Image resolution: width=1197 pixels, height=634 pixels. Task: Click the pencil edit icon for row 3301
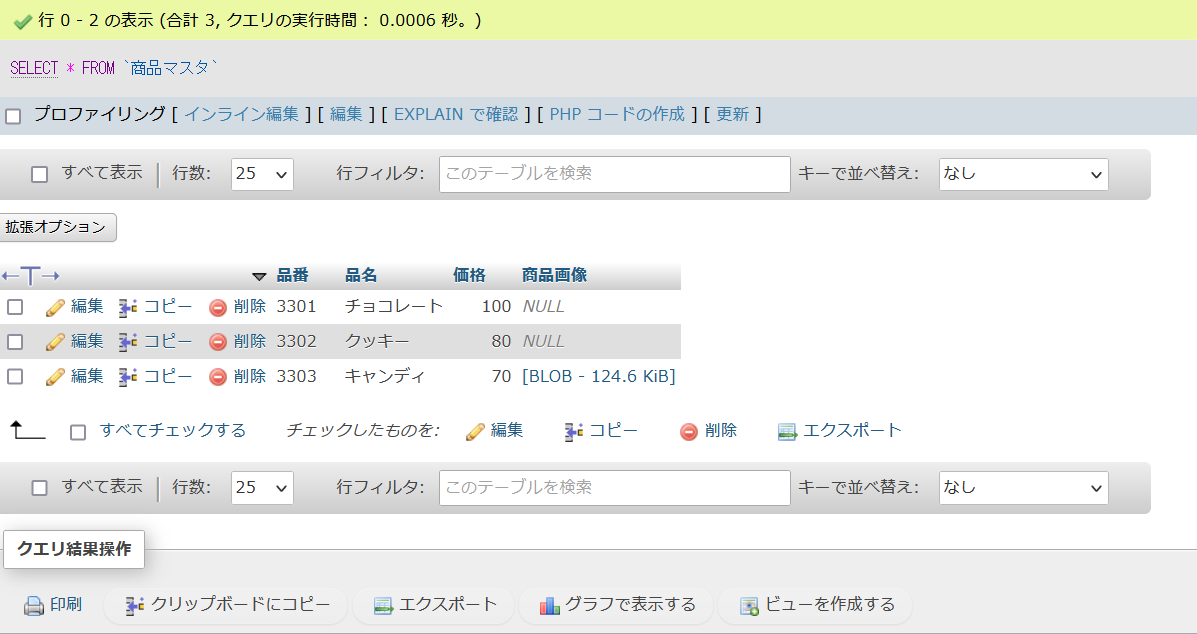coord(55,307)
